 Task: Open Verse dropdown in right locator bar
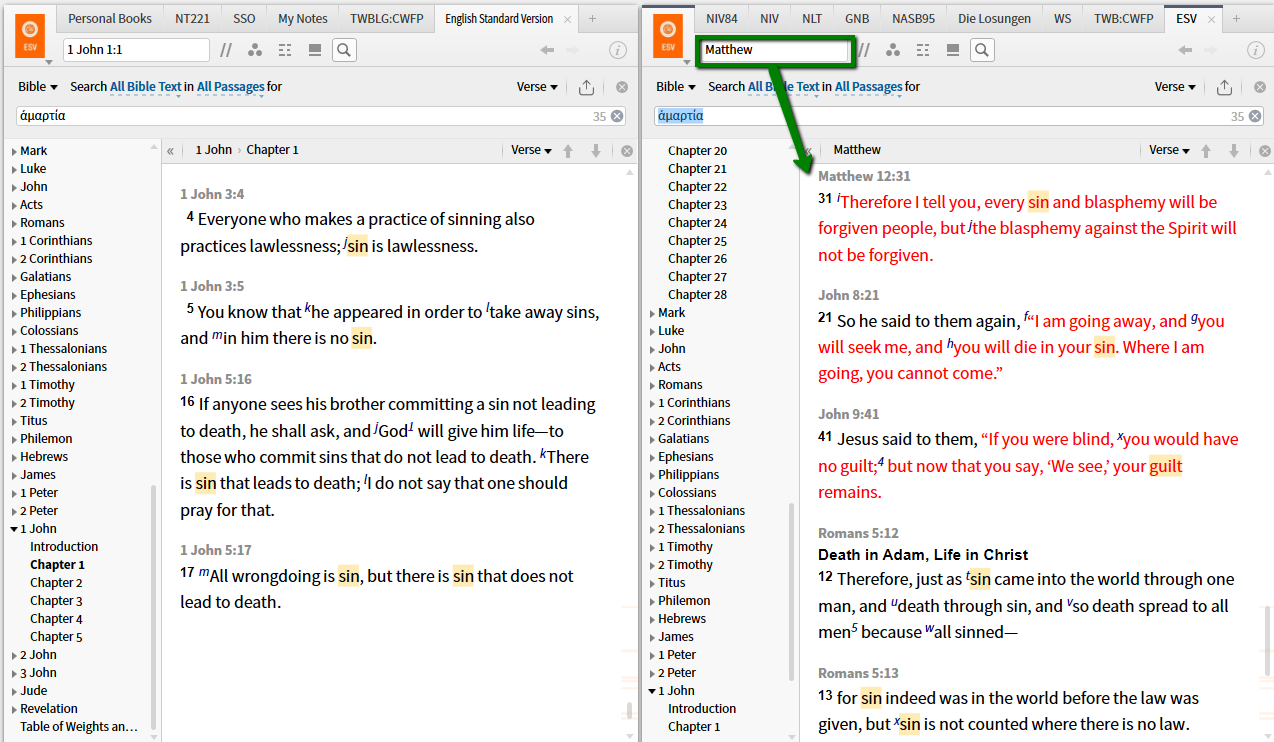click(1169, 150)
